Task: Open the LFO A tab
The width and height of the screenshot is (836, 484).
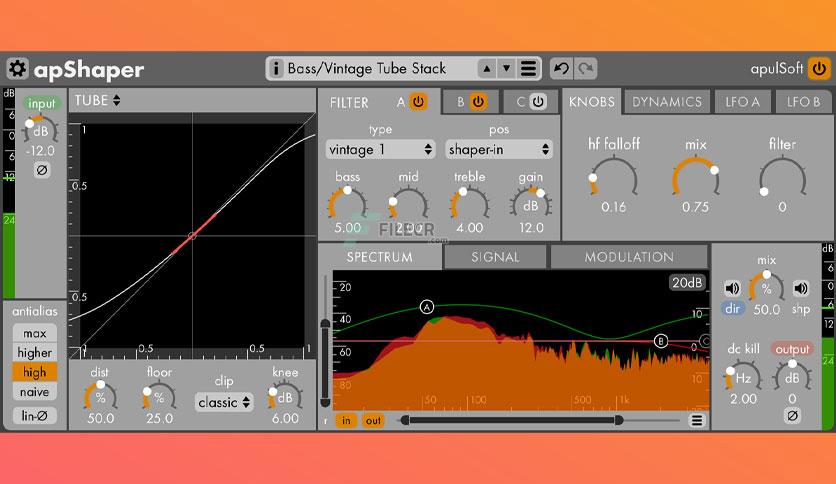Action: point(742,102)
